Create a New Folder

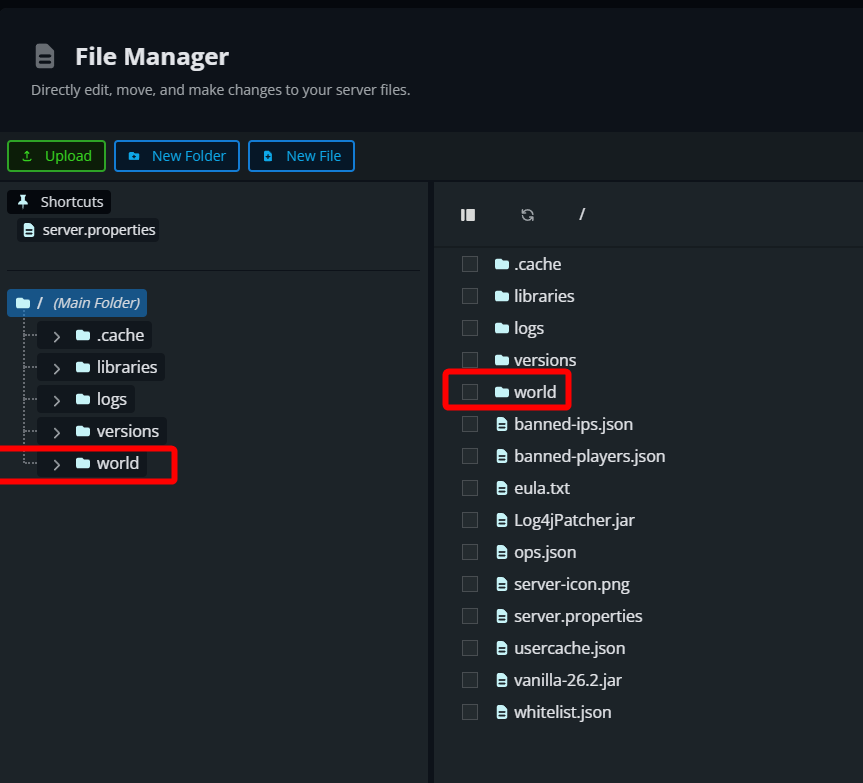pos(177,156)
